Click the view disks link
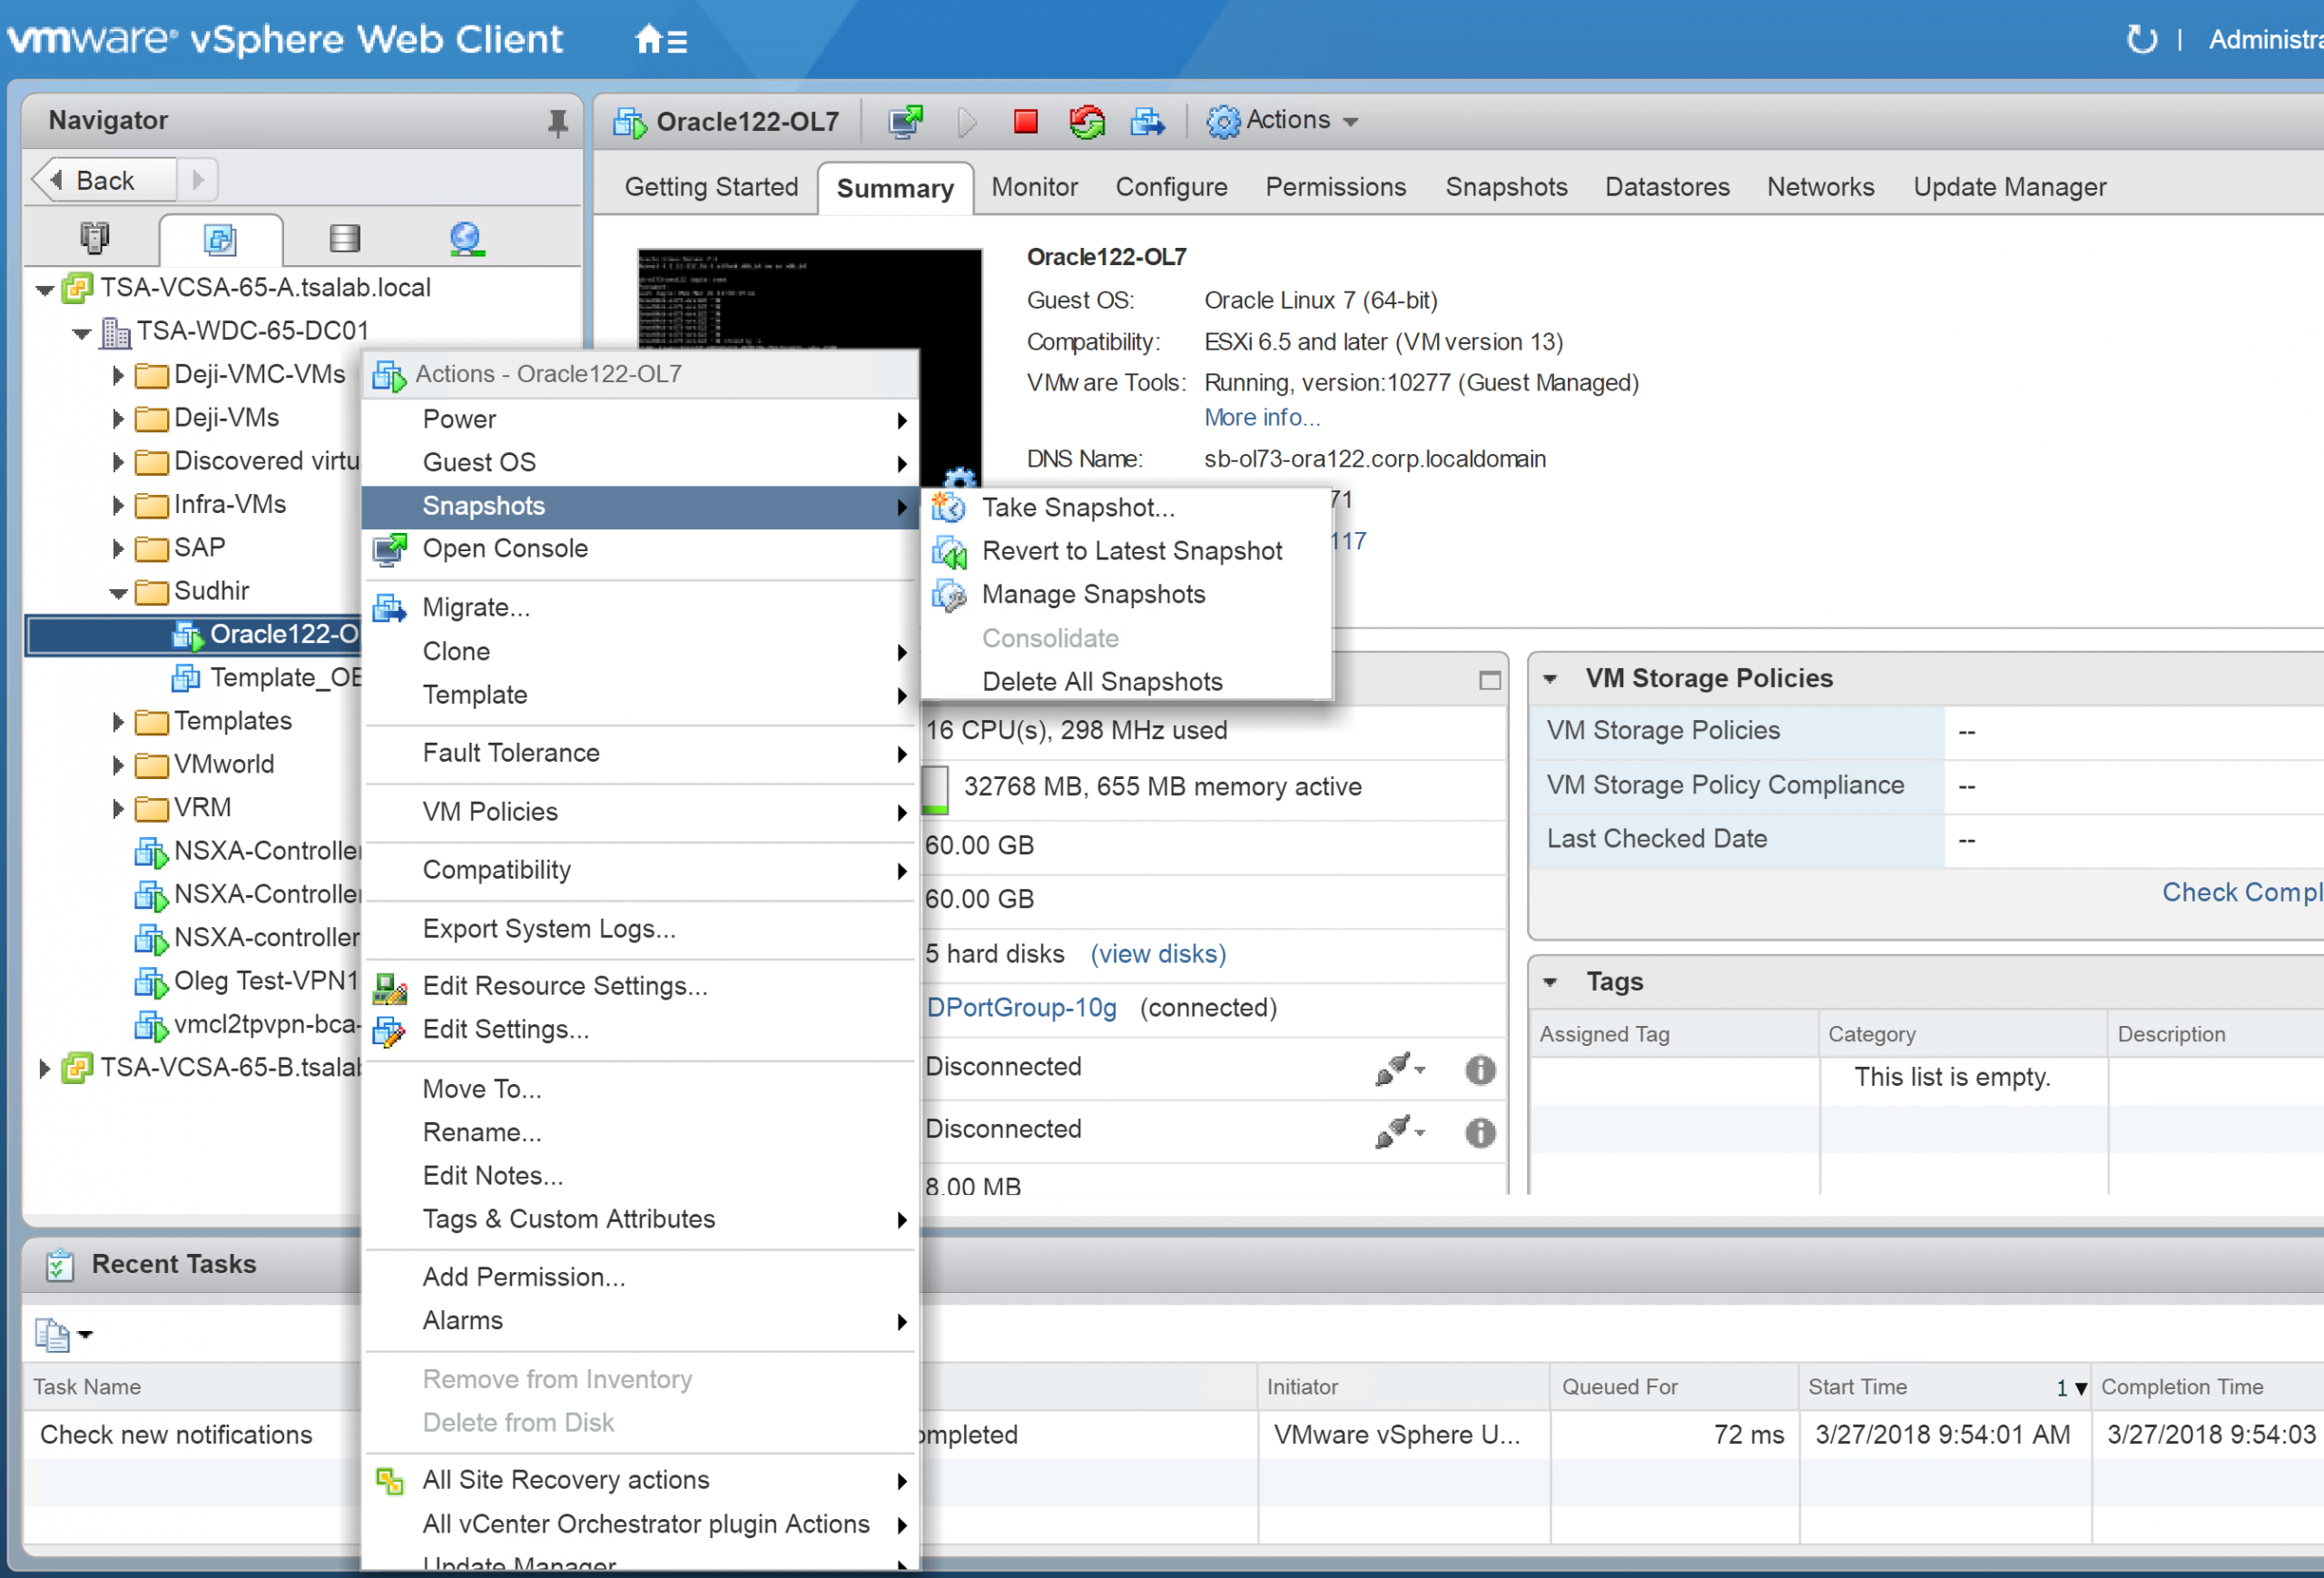 1157,954
